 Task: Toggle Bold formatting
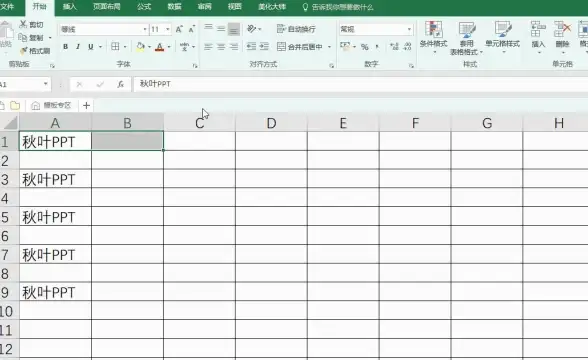66,46
